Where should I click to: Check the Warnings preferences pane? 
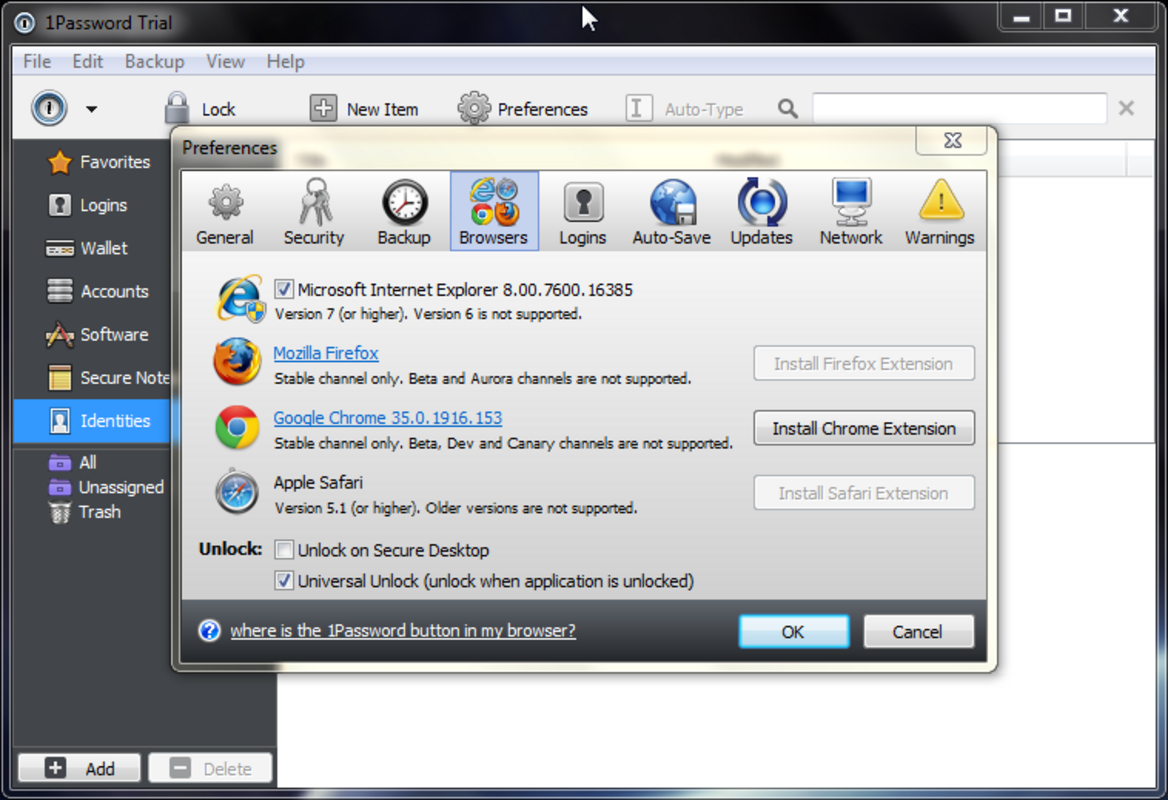click(939, 210)
